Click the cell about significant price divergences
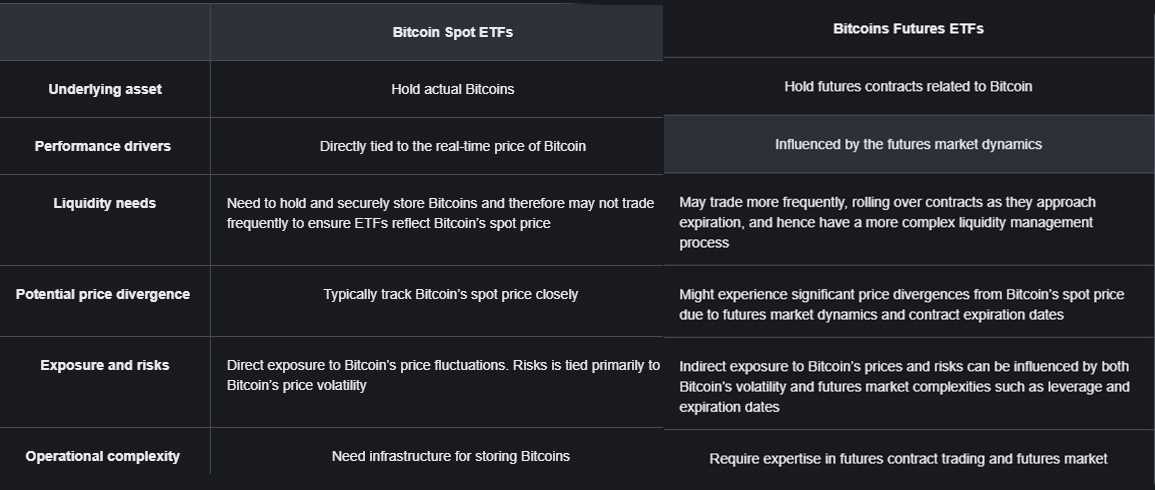 pyautogui.click(x=901, y=304)
